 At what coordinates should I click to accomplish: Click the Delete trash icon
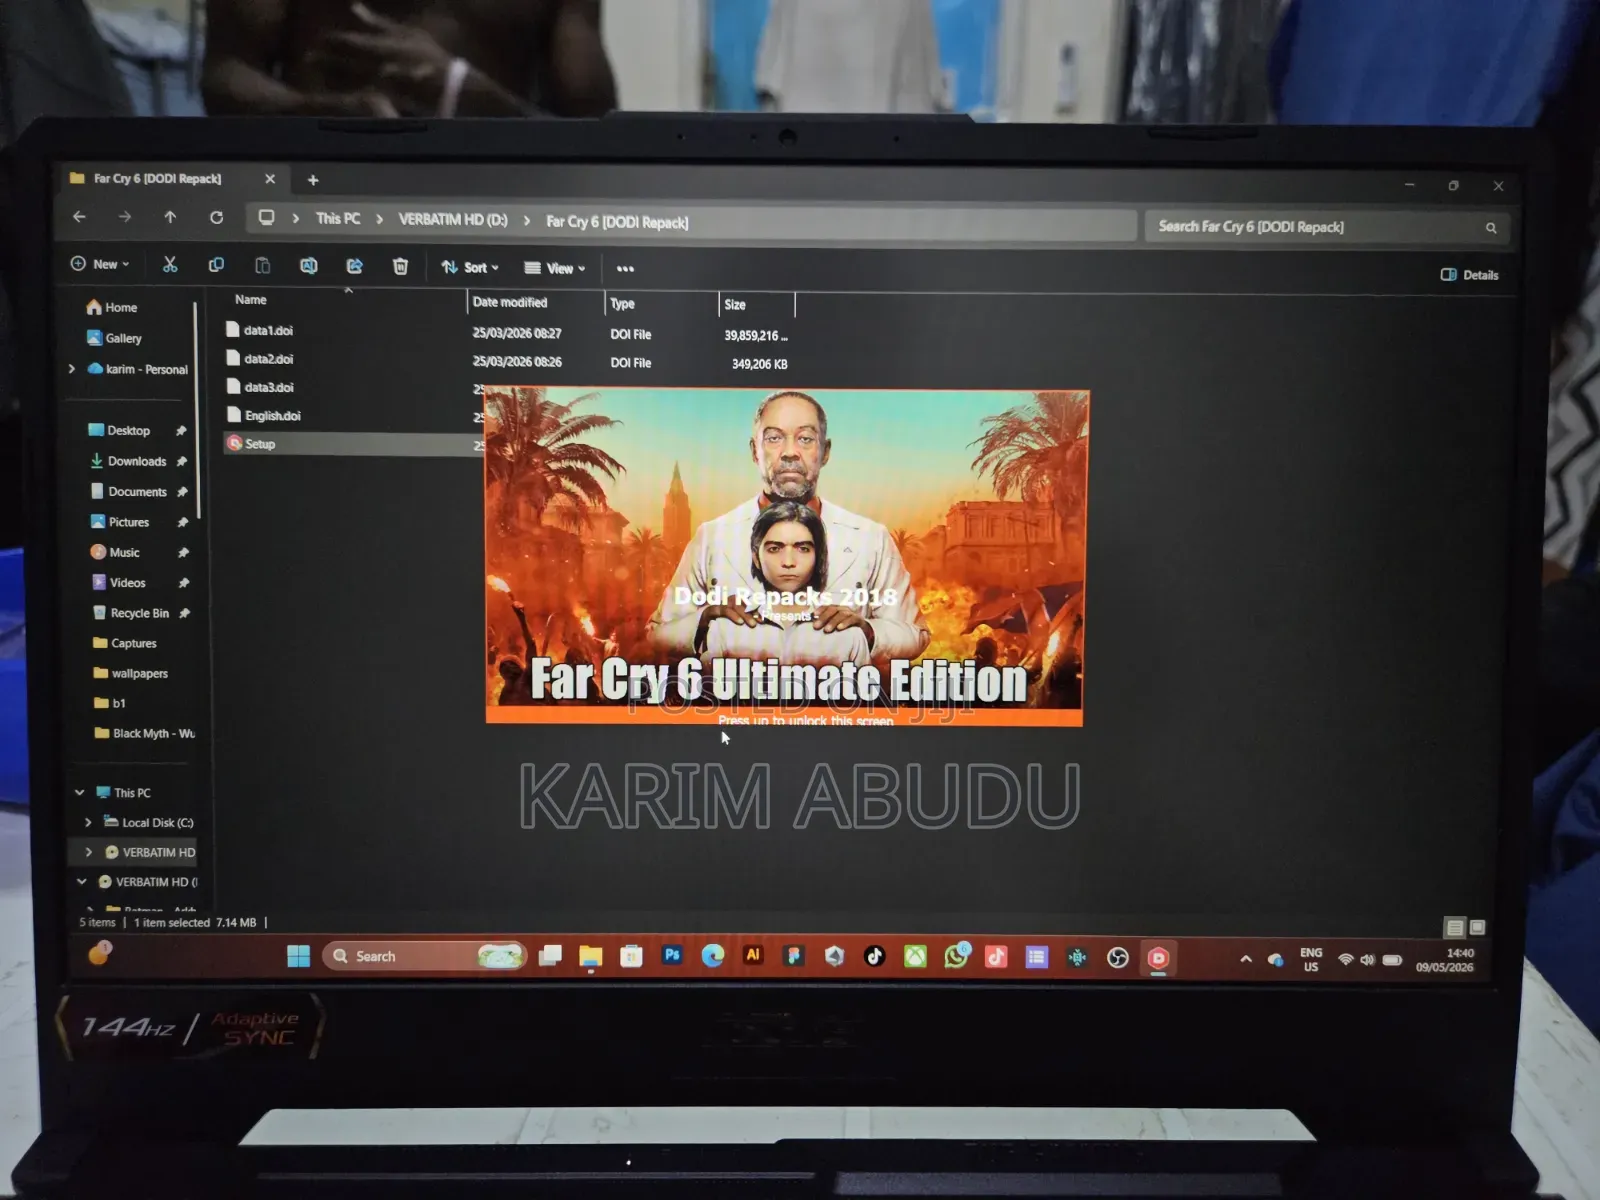pyautogui.click(x=400, y=266)
